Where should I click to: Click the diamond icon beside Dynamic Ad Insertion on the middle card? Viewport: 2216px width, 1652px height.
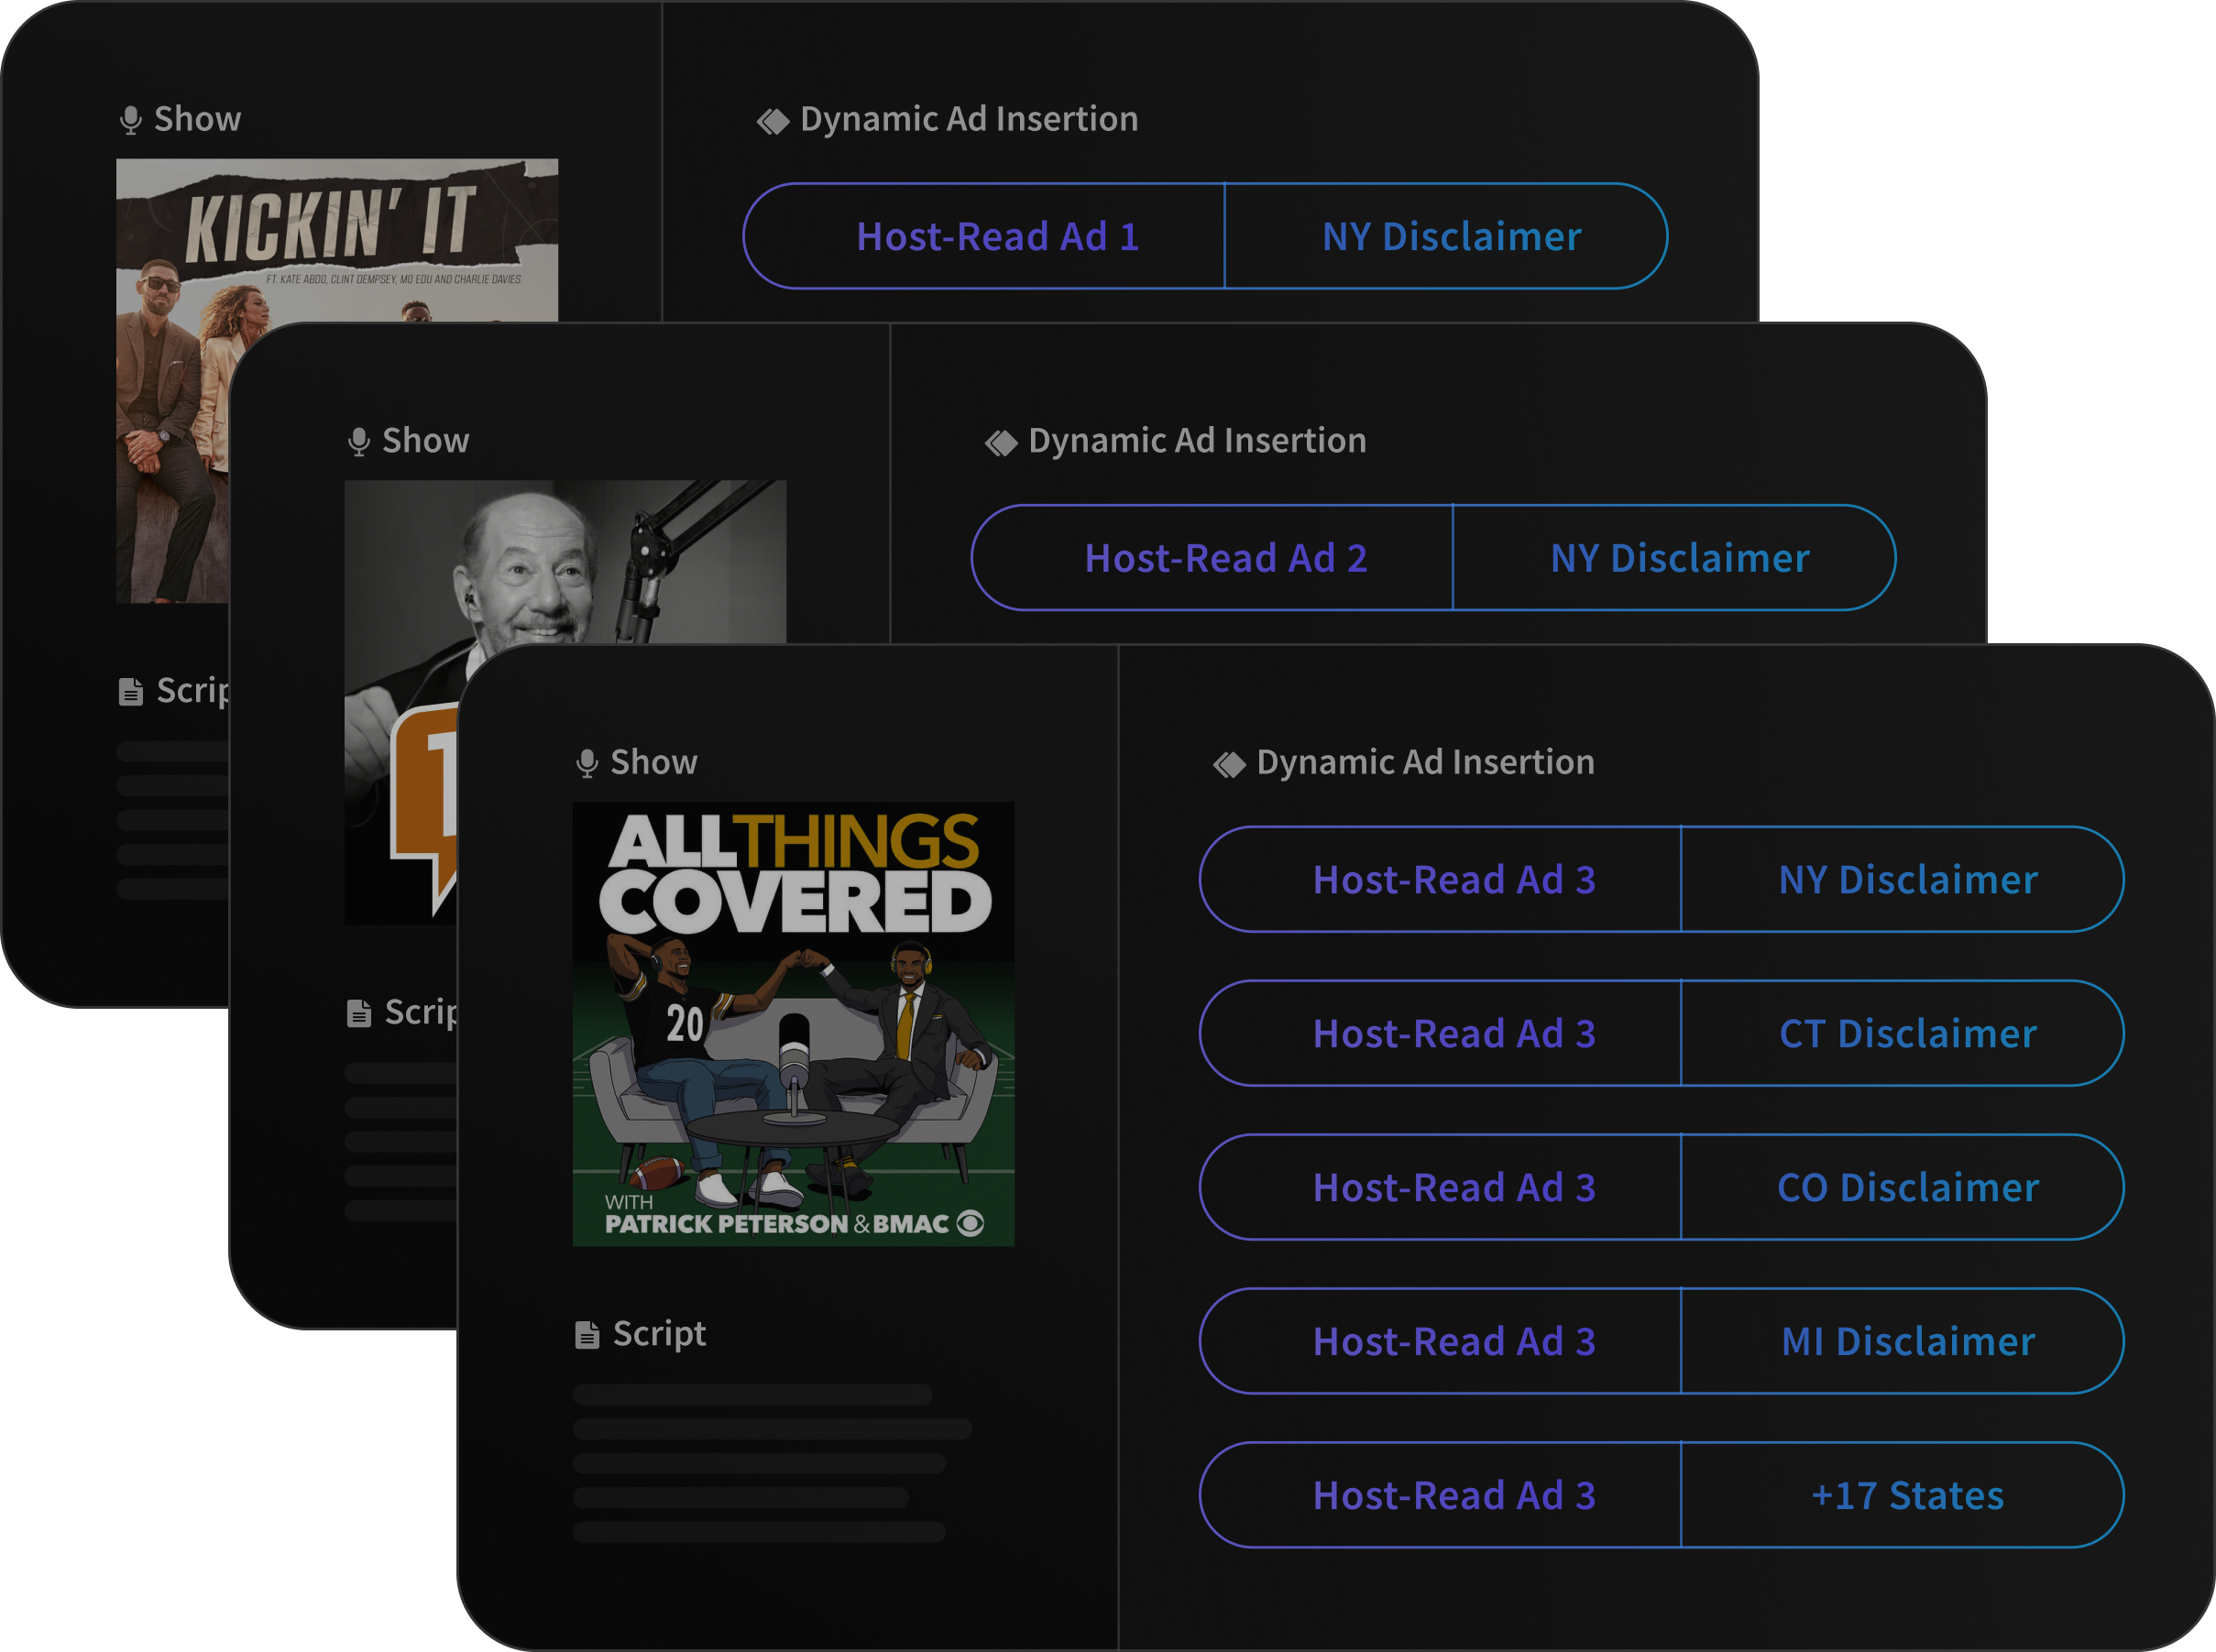pyautogui.click(x=1001, y=442)
